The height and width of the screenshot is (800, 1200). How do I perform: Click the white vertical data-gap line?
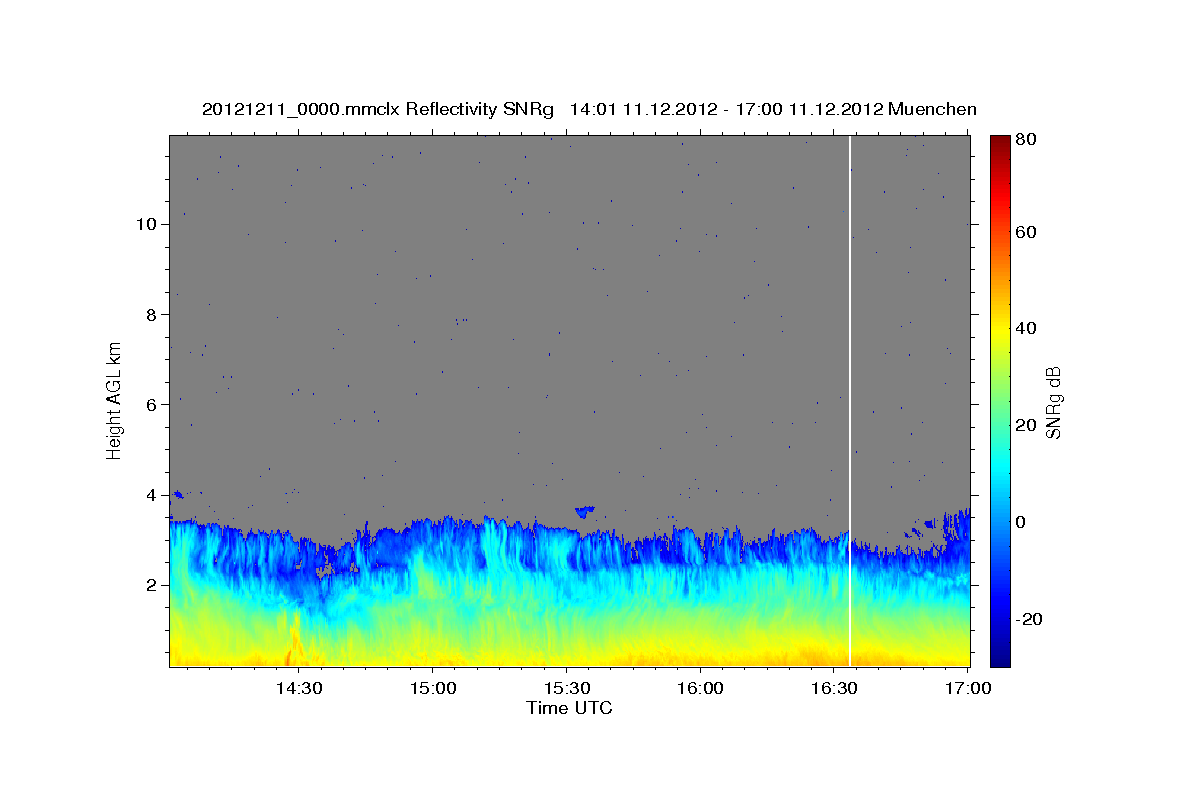click(850, 401)
